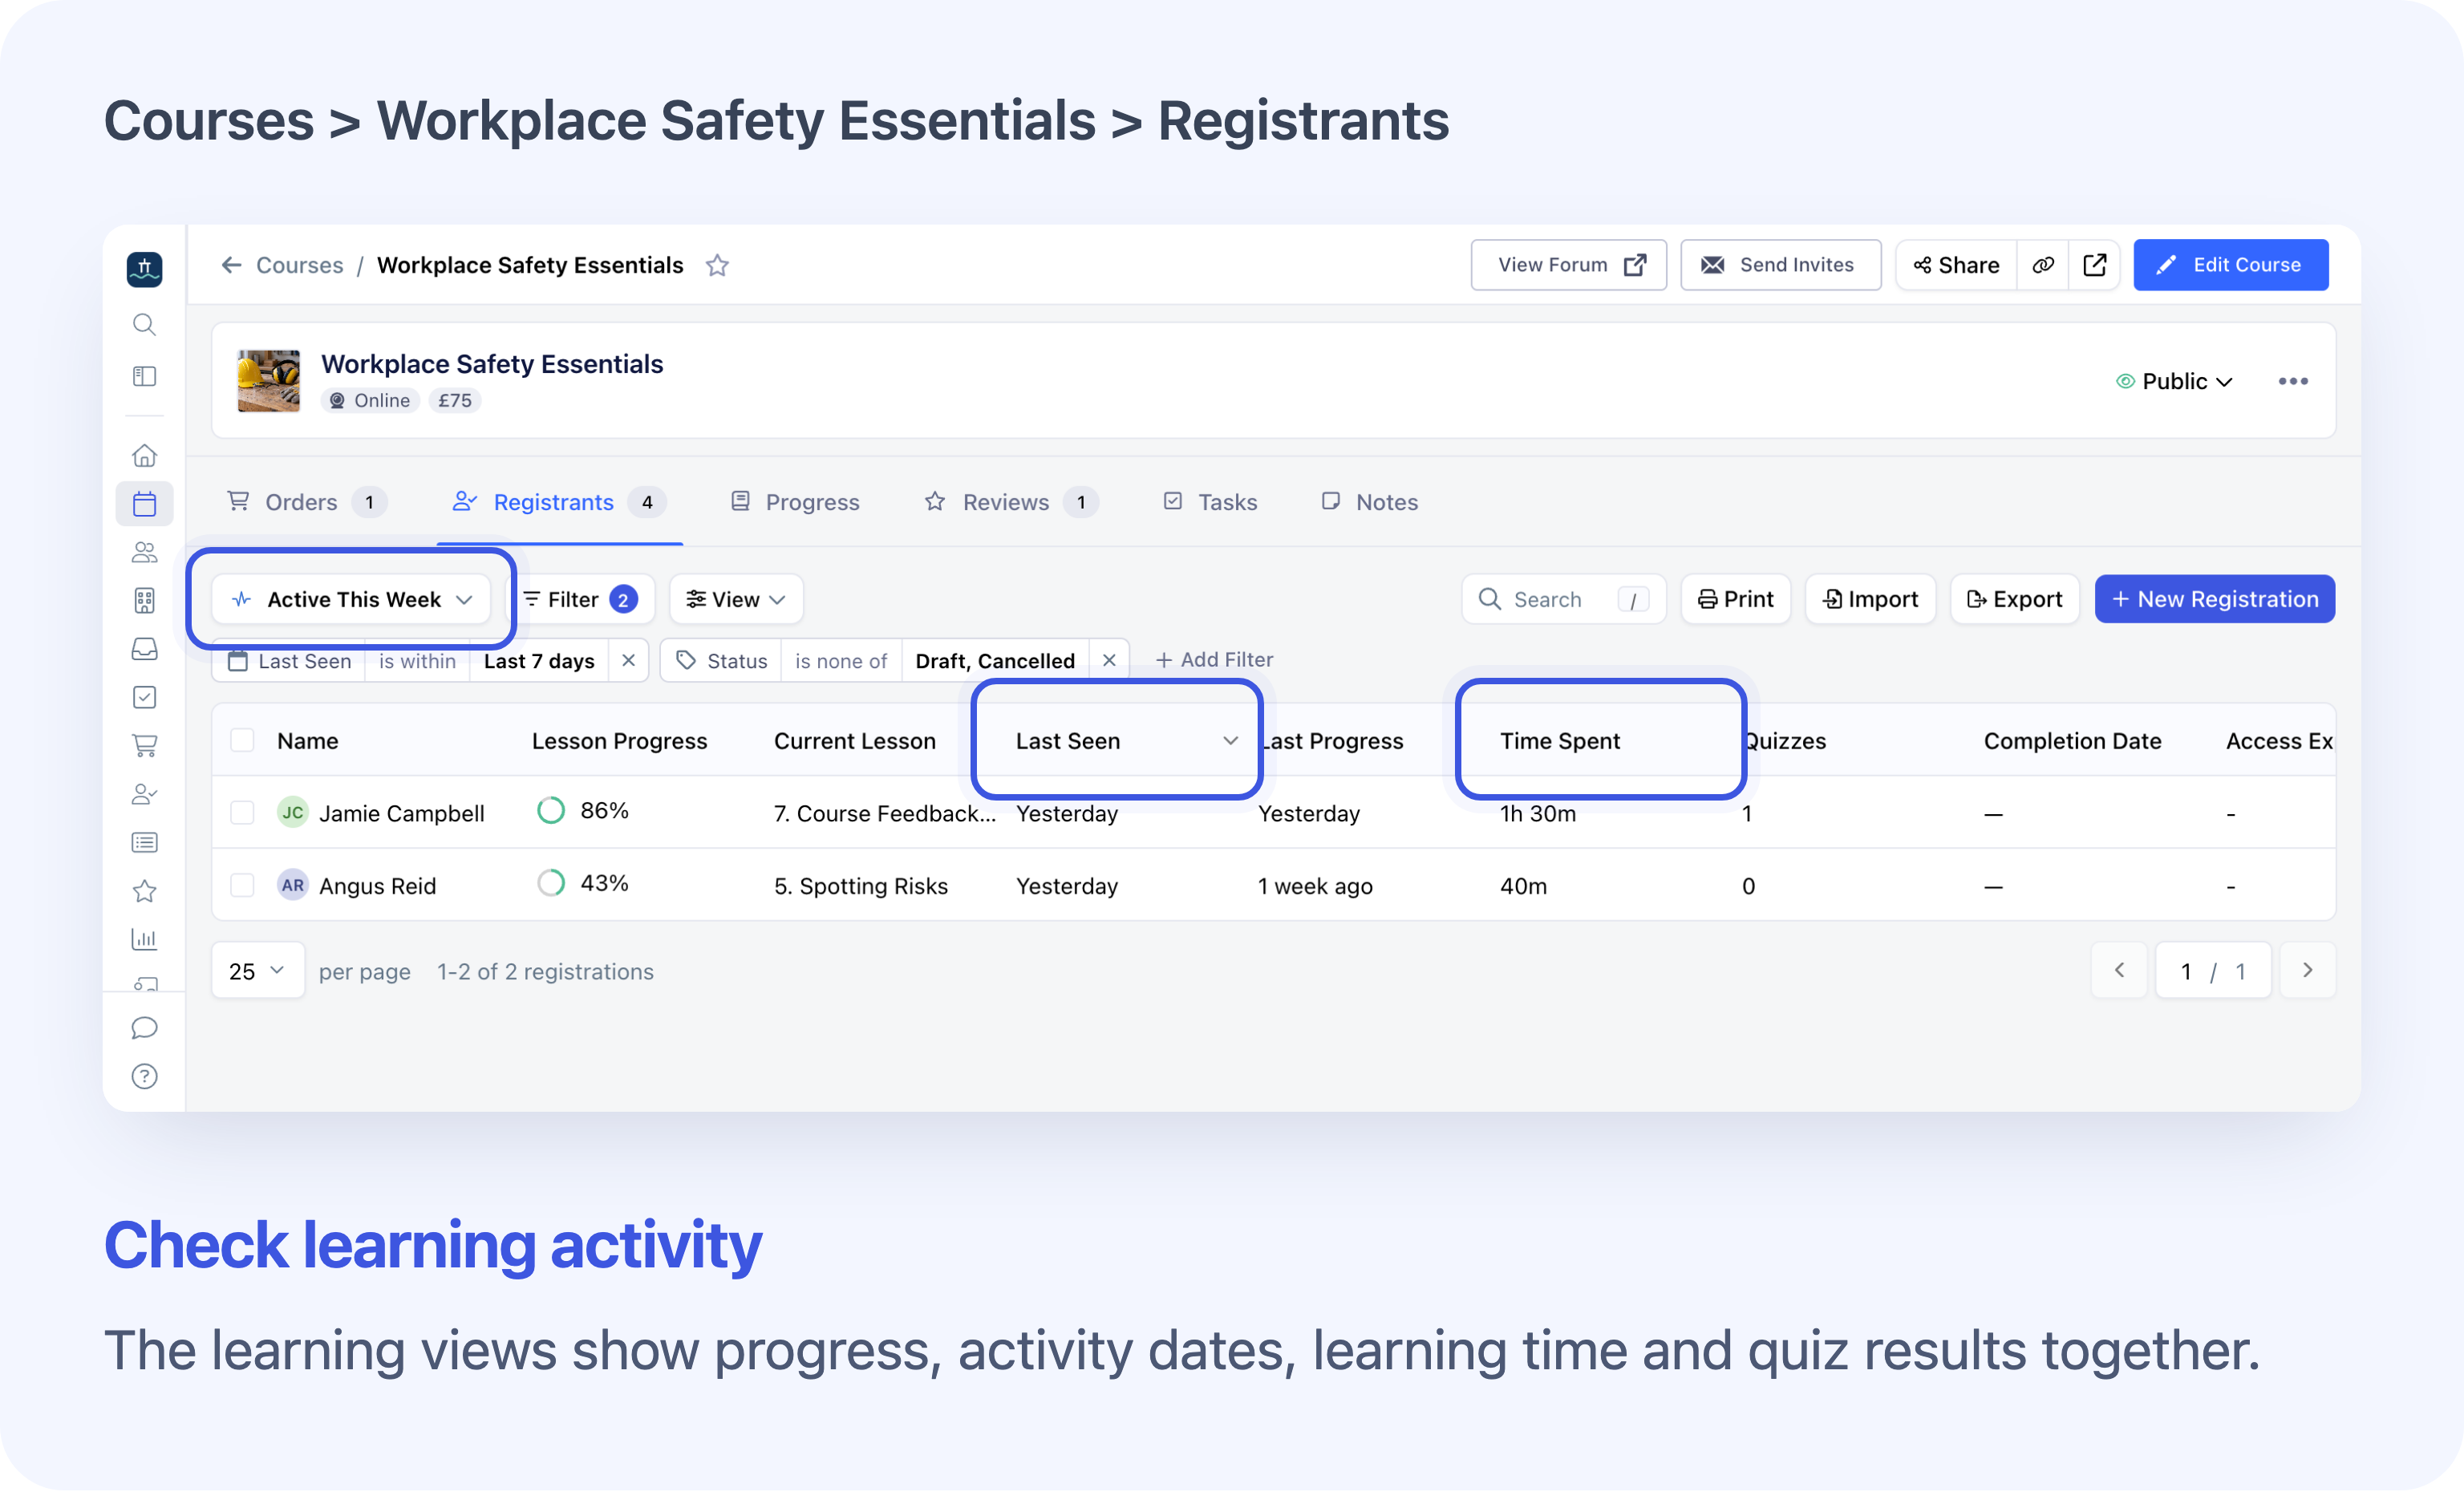Screen dimensions: 2464x1492
Task: Change the 'is none of' filter operator
Action: (841, 660)
